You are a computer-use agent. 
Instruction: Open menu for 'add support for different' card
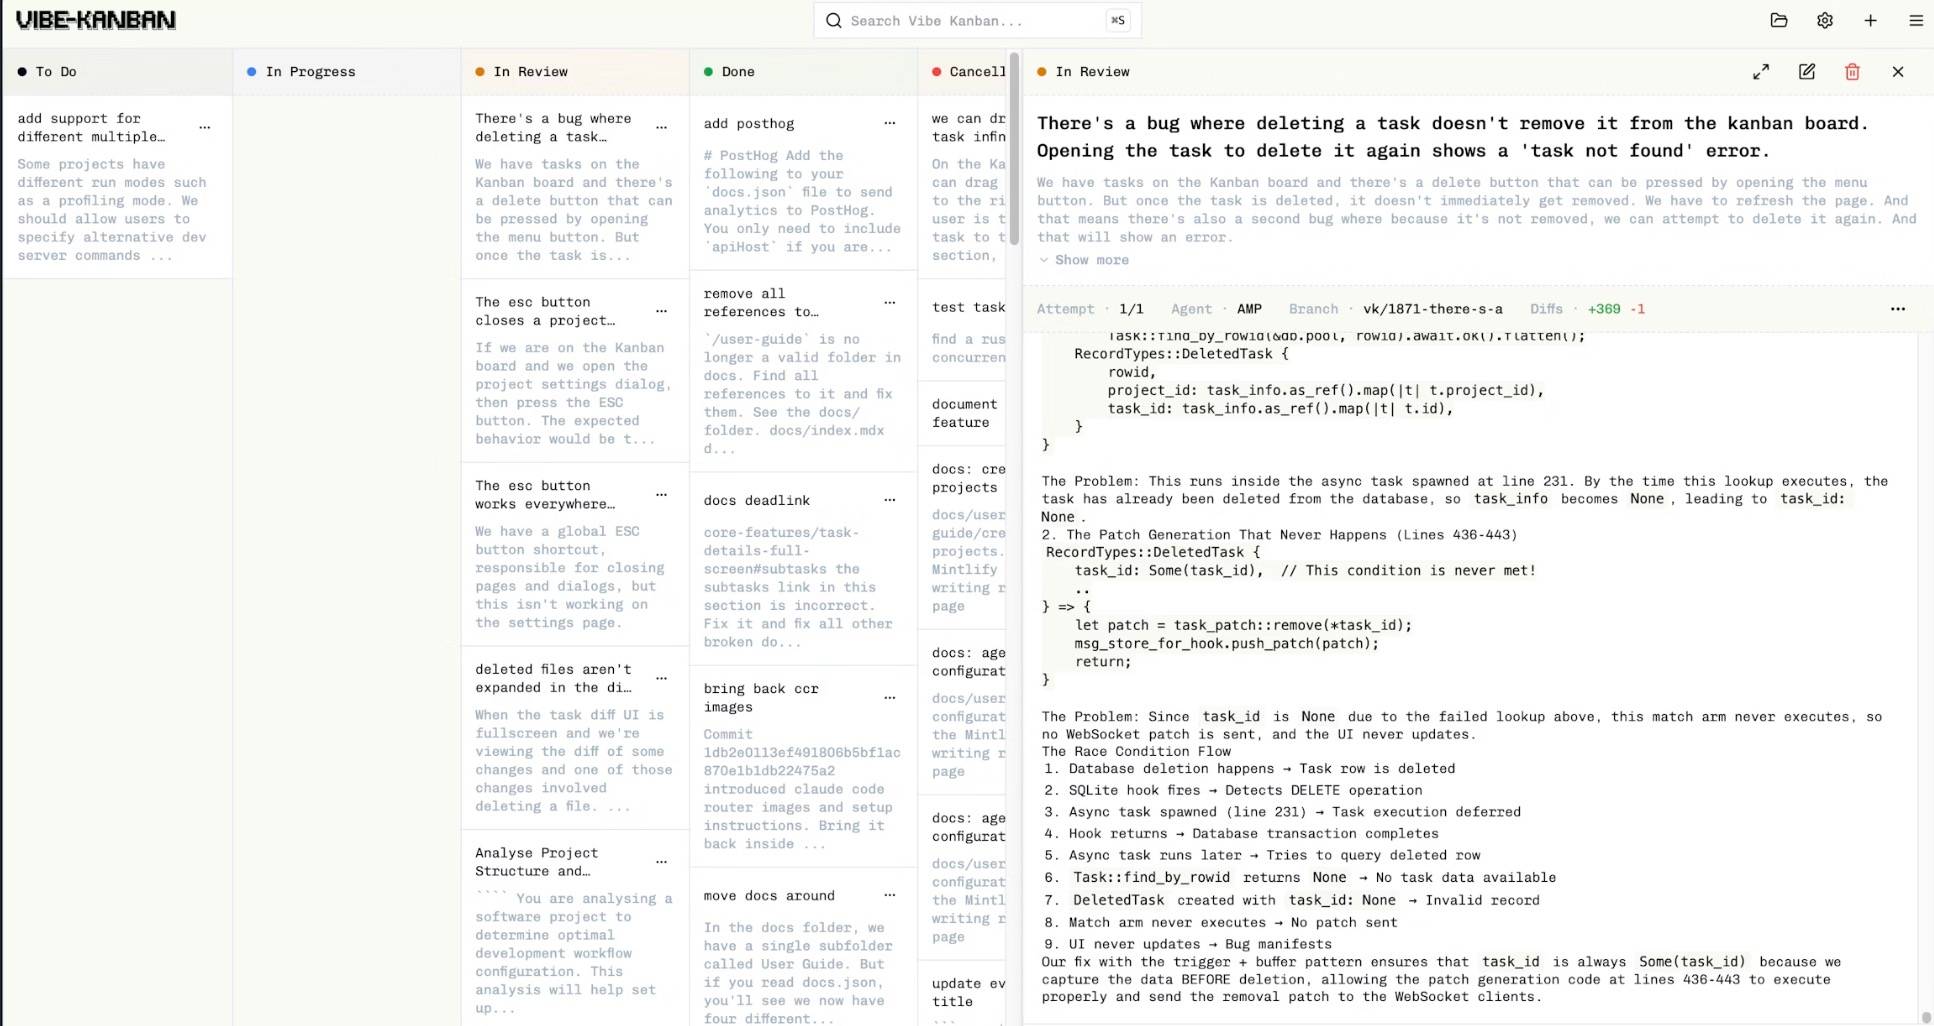[205, 128]
